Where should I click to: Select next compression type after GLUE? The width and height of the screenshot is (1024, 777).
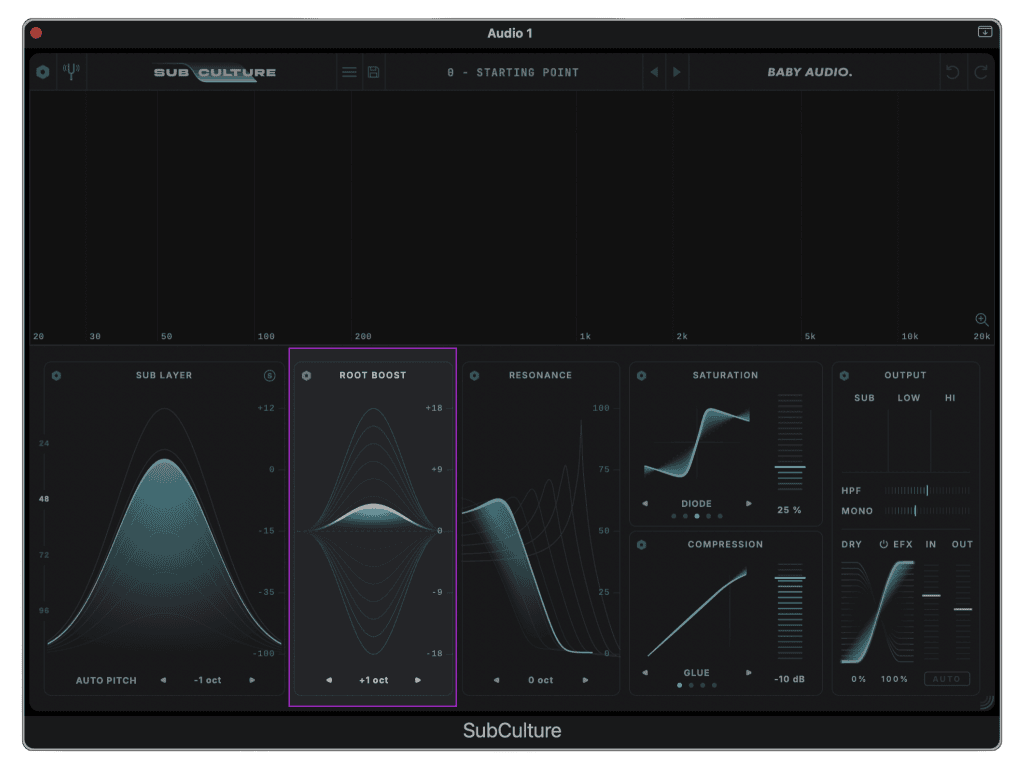point(749,673)
